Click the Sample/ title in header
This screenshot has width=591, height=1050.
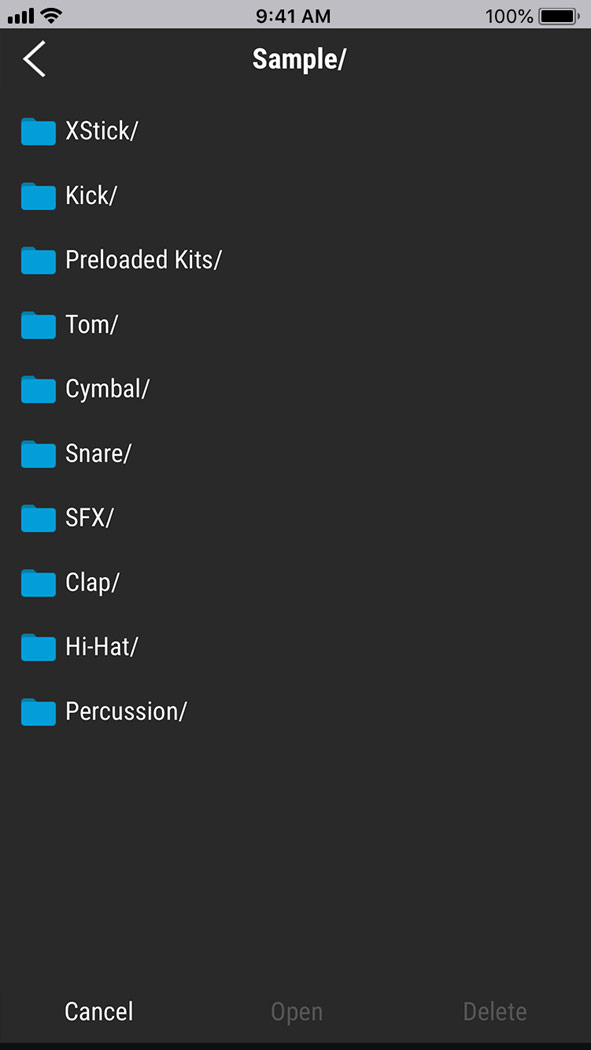(299, 59)
